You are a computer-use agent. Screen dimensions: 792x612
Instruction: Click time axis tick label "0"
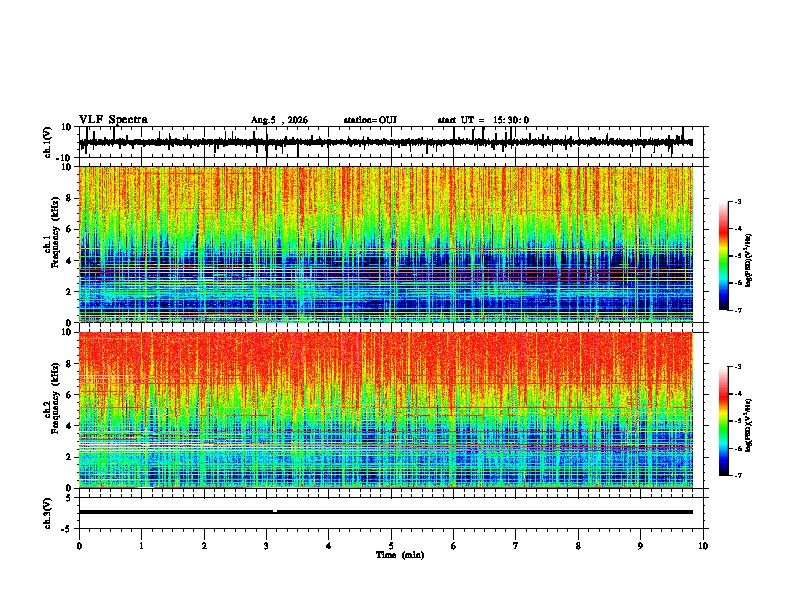pyautogui.click(x=79, y=546)
